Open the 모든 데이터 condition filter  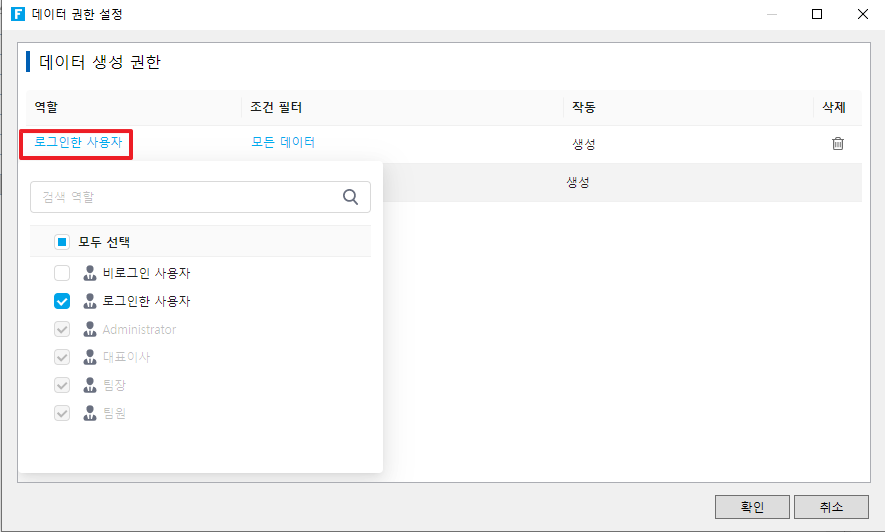[283, 142]
